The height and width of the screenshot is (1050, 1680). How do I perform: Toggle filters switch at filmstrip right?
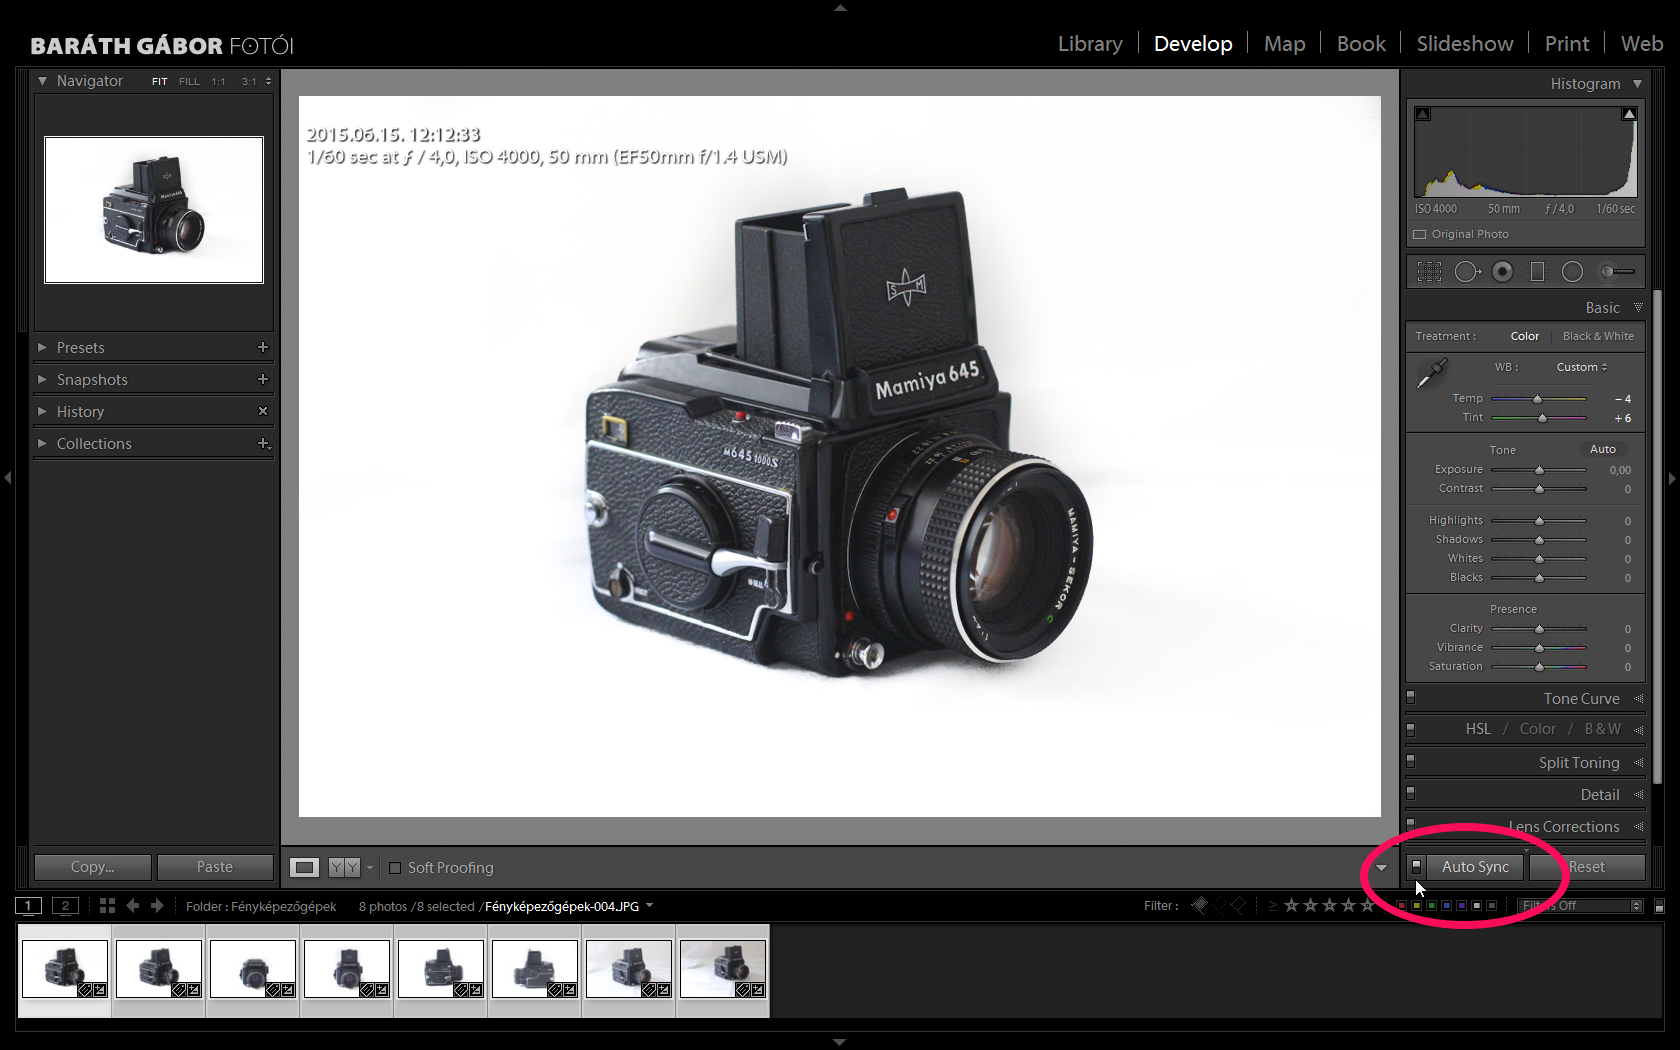1660,906
